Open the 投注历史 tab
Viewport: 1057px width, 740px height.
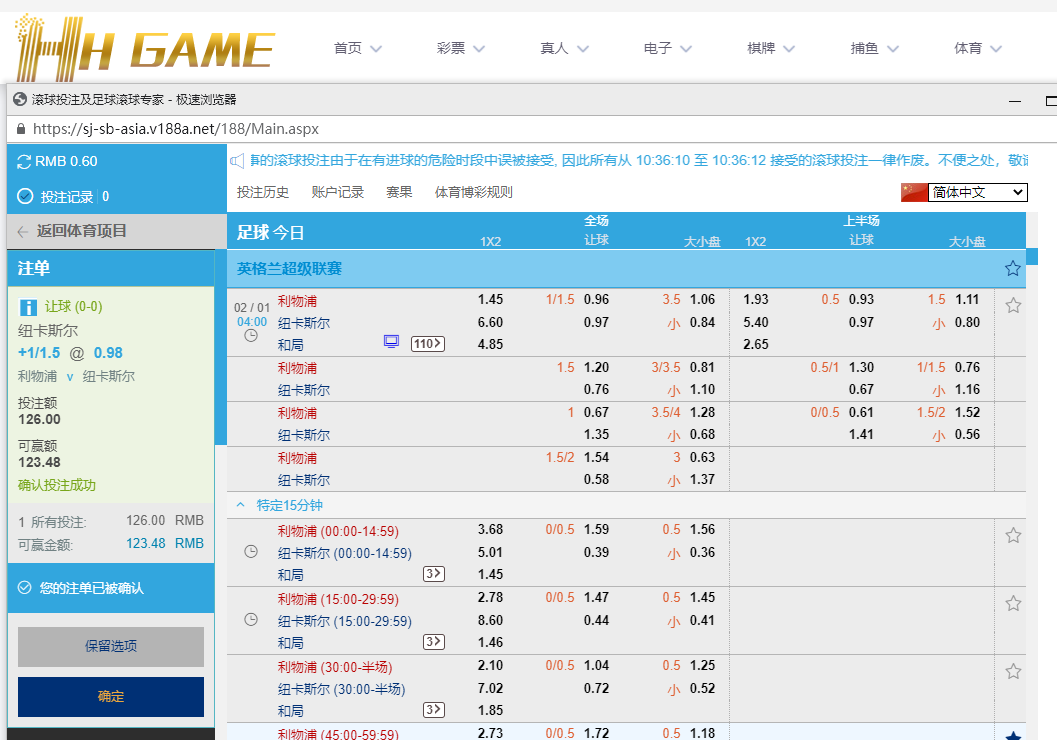point(263,192)
